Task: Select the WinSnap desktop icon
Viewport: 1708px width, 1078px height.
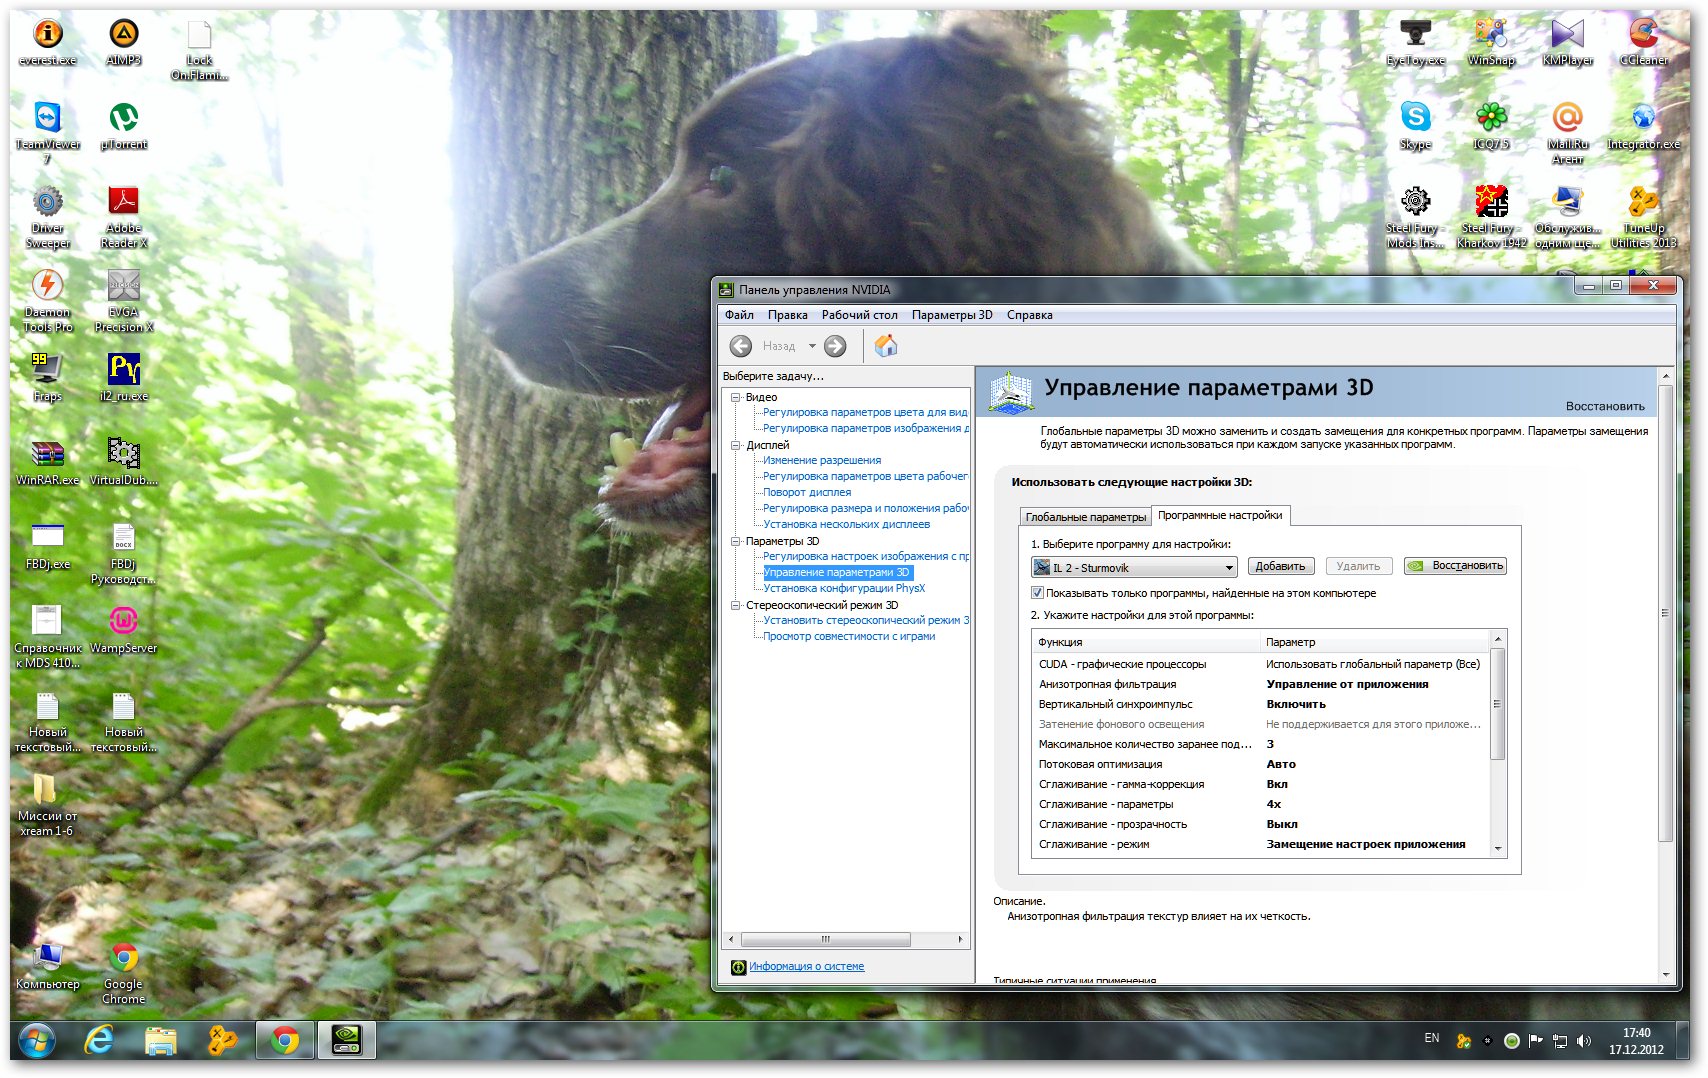Action: pyautogui.click(x=1491, y=42)
